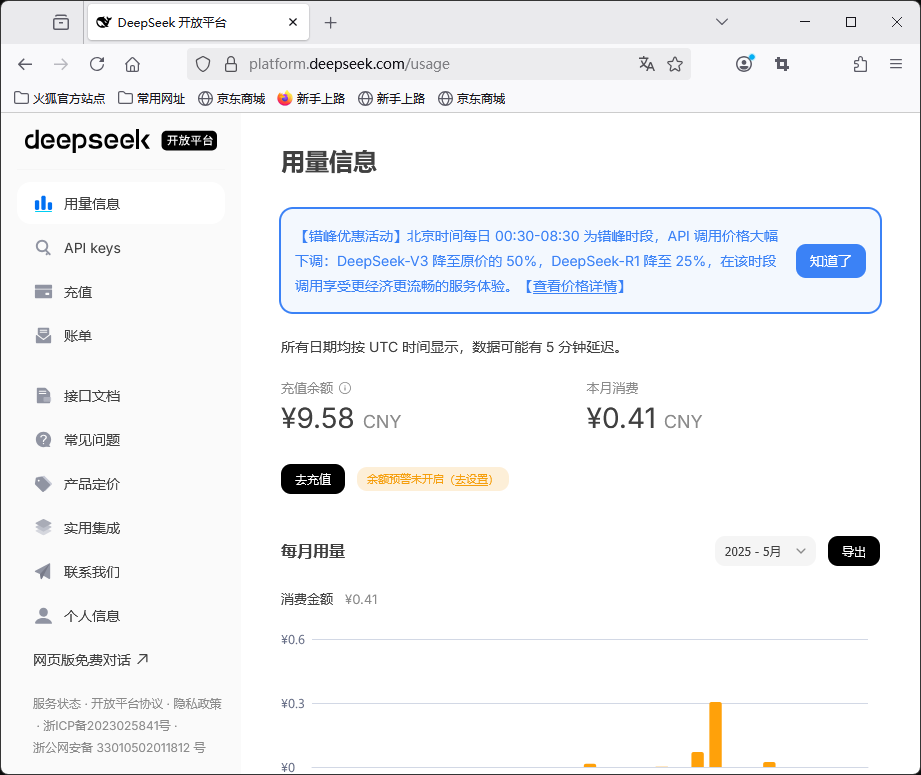Click the bar chart icon beside 用量信息
The width and height of the screenshot is (921, 775).
pyautogui.click(x=43, y=203)
